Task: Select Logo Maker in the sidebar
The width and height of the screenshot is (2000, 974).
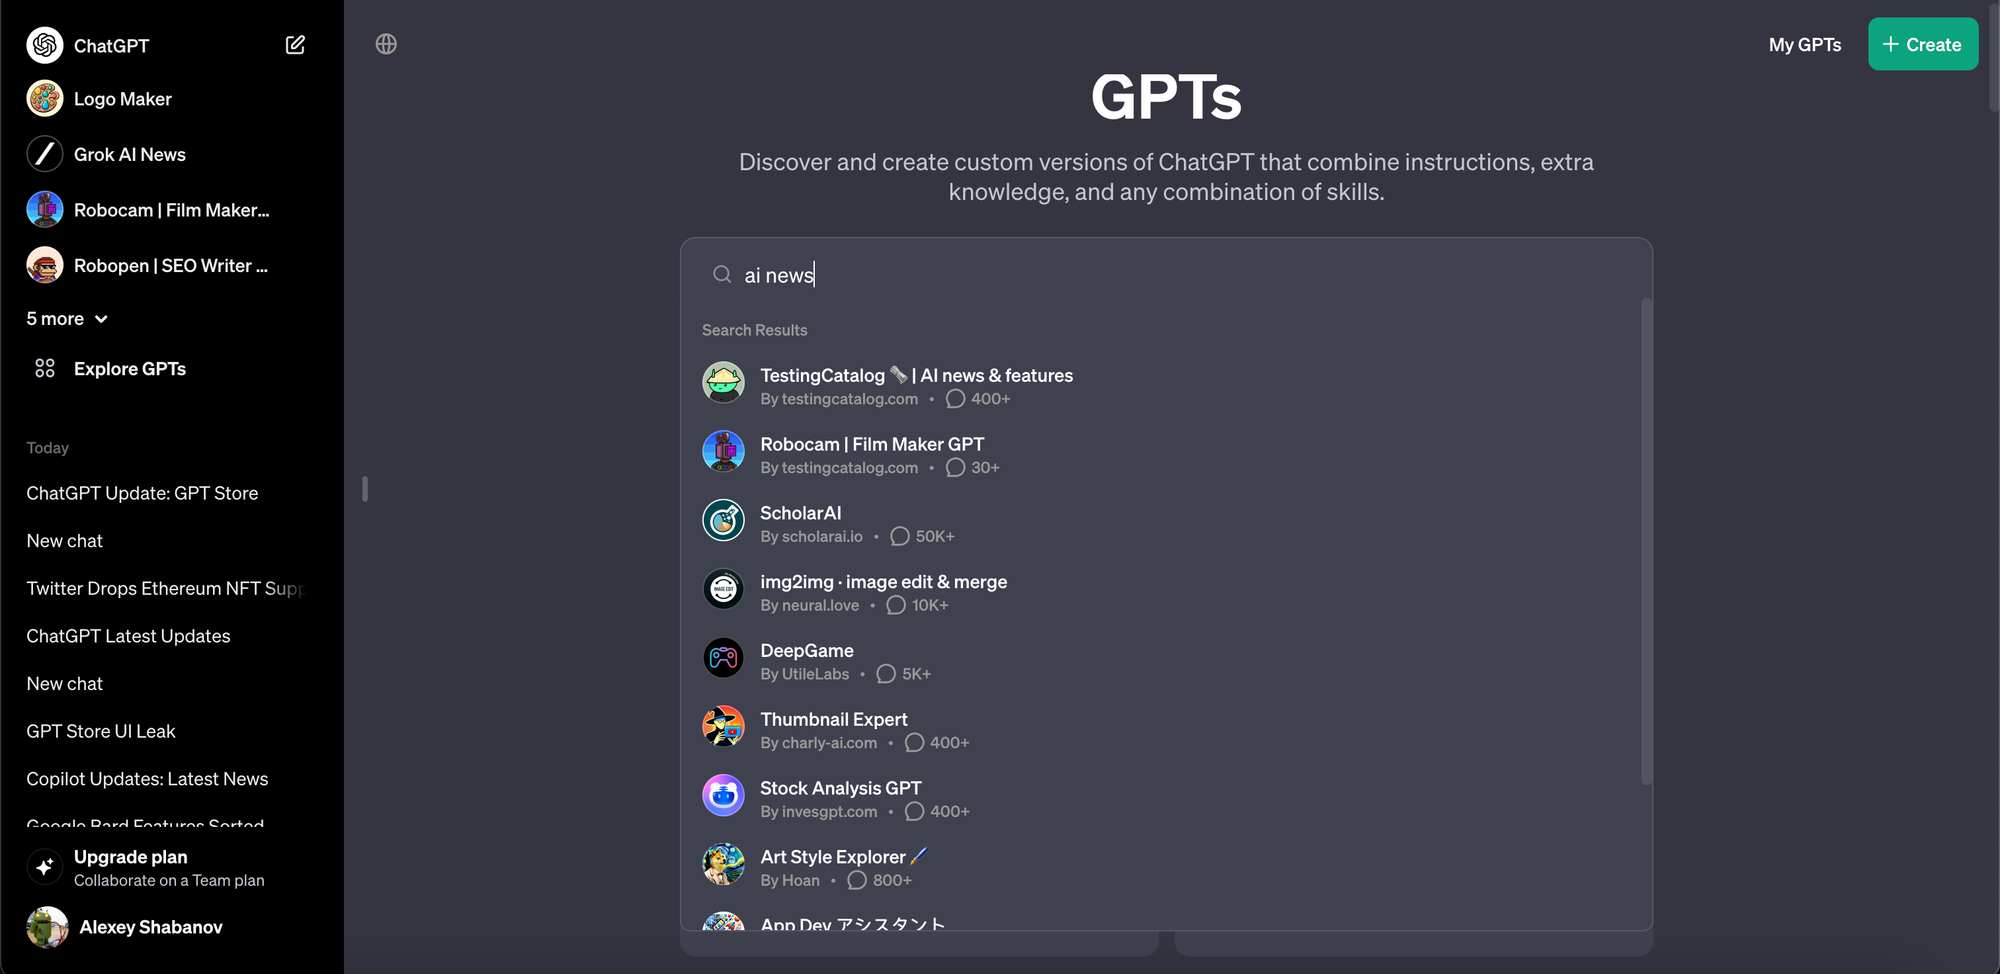Action: (122, 99)
